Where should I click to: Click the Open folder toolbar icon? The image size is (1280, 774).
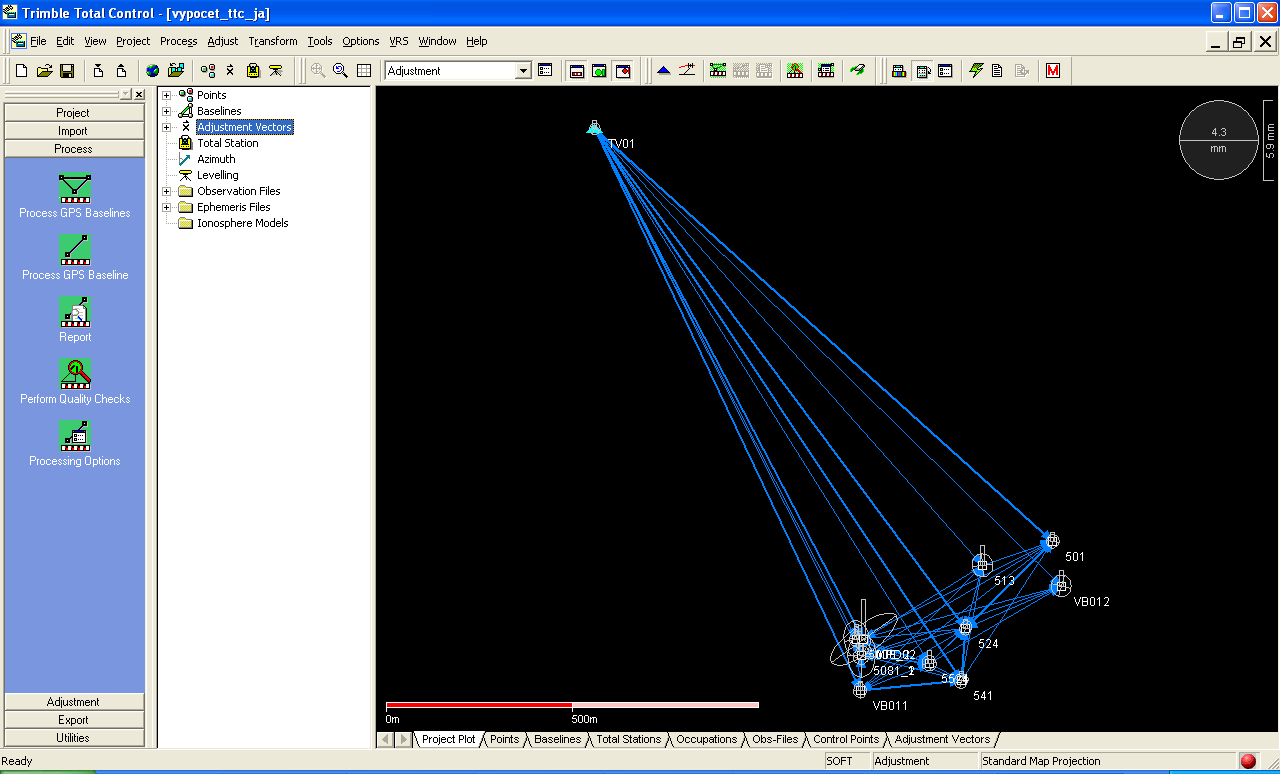pyautogui.click(x=44, y=71)
